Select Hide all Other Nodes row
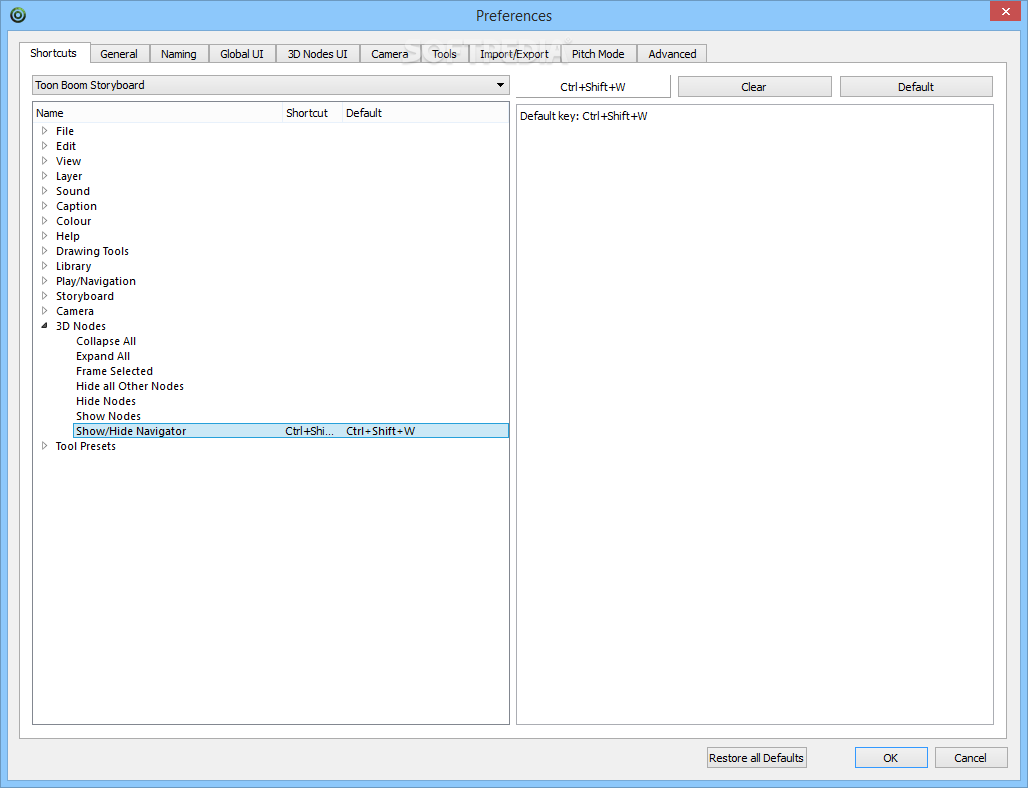The width and height of the screenshot is (1028, 788). (290, 386)
